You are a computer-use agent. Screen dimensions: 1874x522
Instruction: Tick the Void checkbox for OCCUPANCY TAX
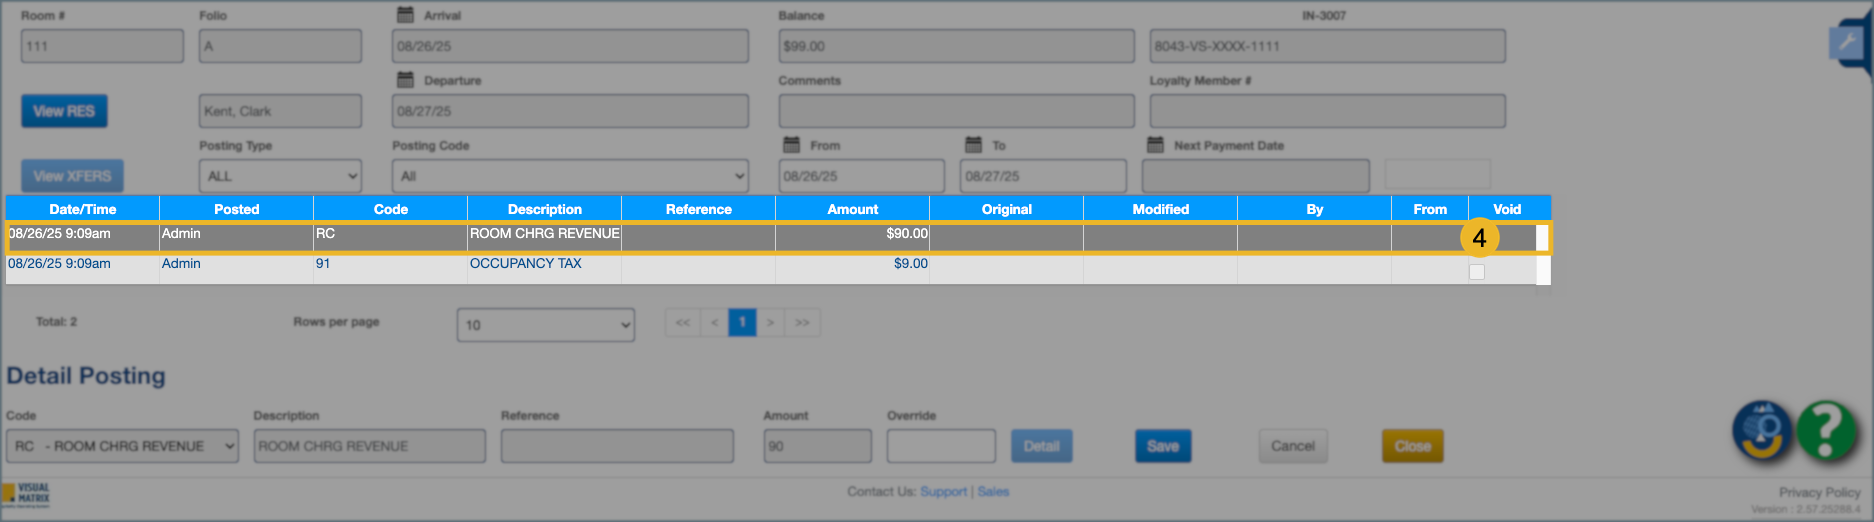coord(1476,272)
